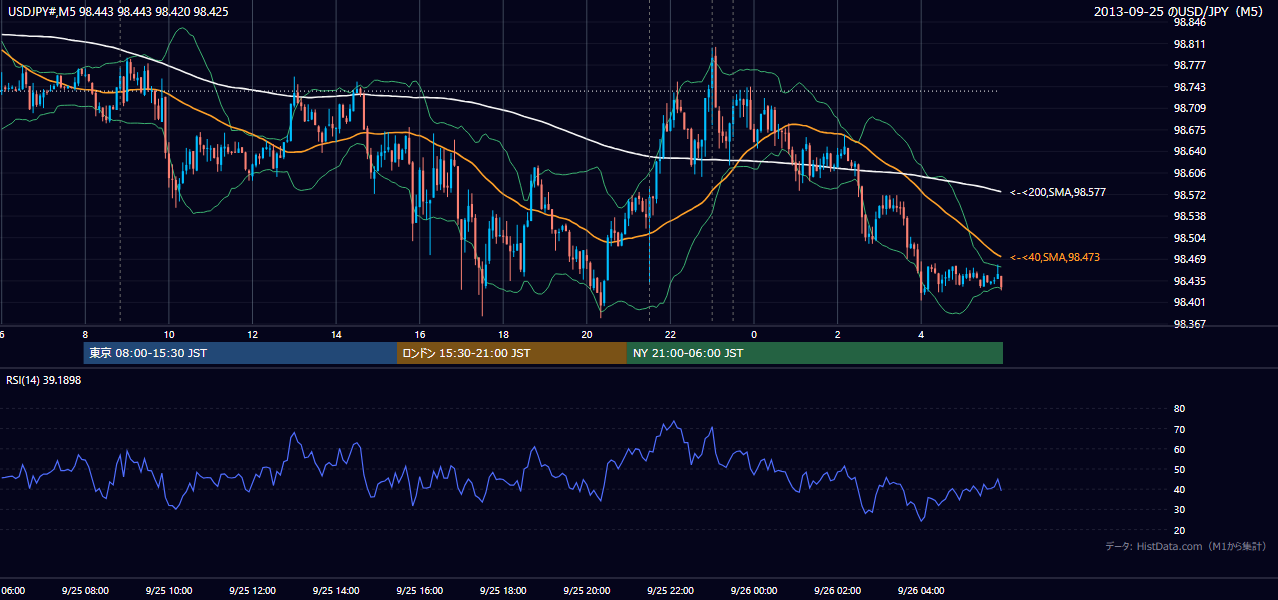Click the 98.435 price axis label
This screenshot has width=1278, height=600.
(1189, 281)
